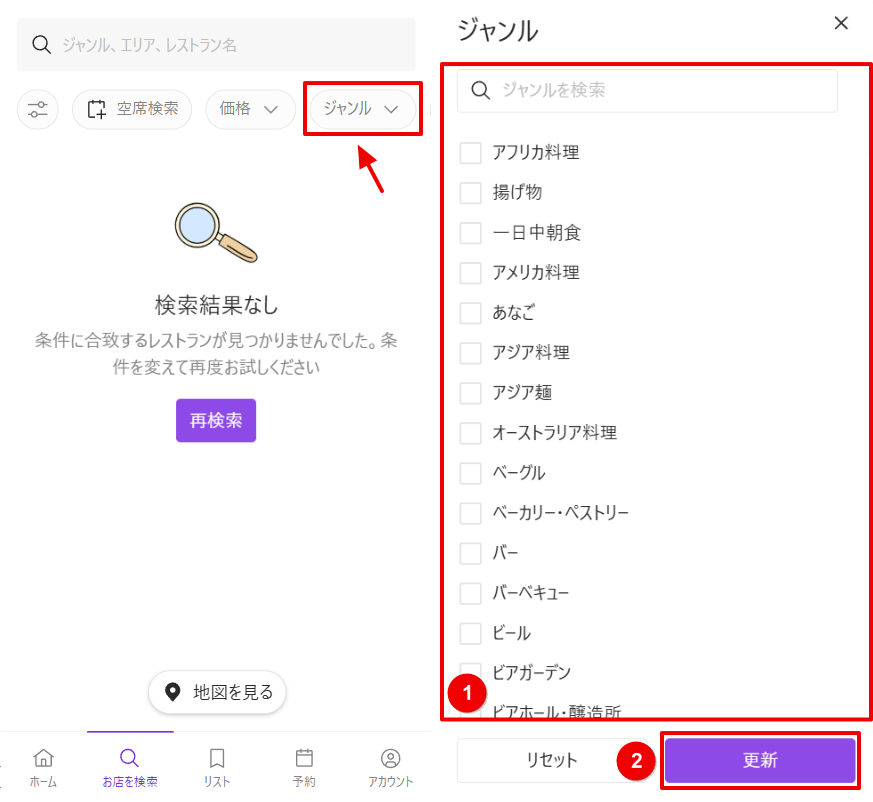Expand the 価格 dropdown
873x802 pixels.
tap(250, 110)
